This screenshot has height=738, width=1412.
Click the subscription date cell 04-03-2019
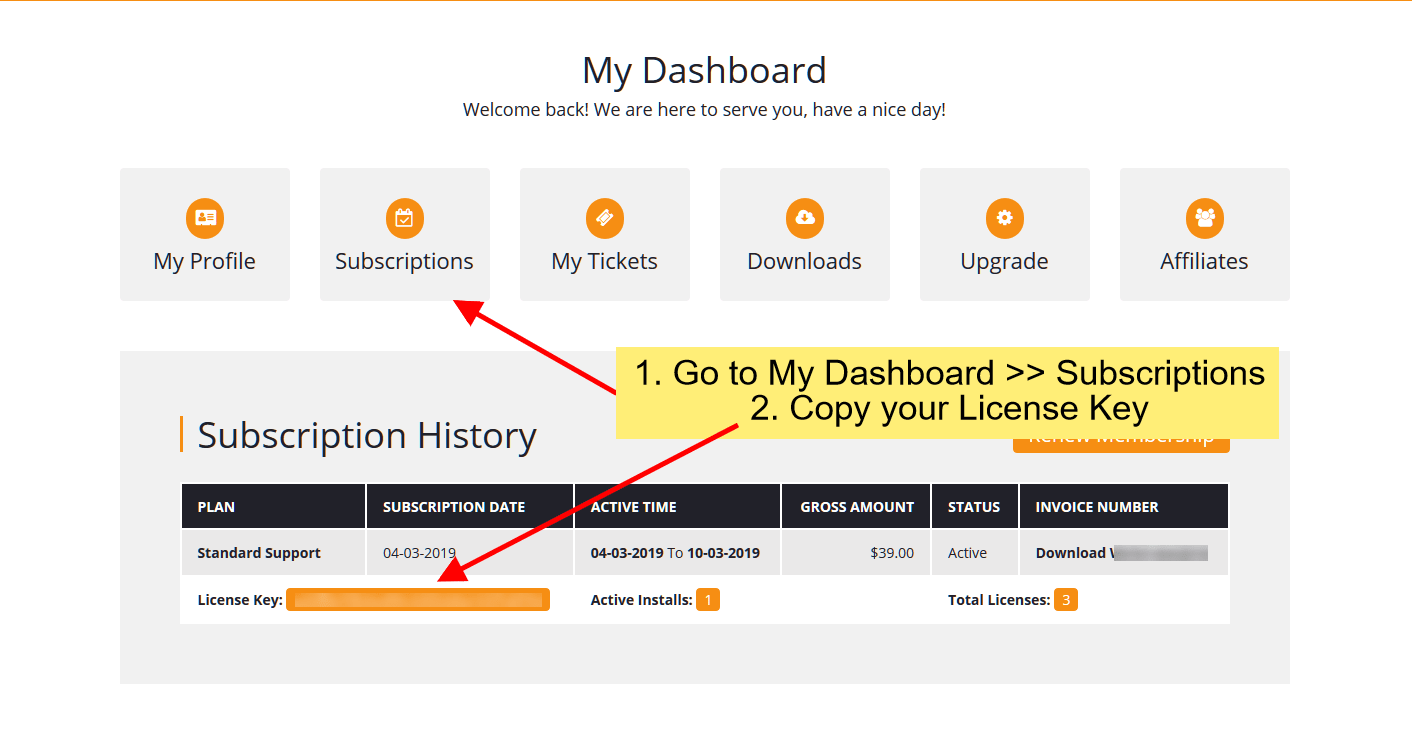pyautogui.click(x=470, y=553)
